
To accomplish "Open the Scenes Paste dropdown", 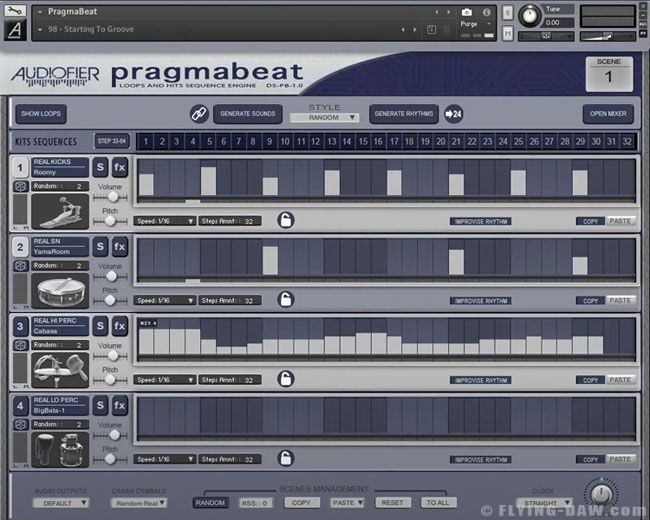I will (x=347, y=503).
